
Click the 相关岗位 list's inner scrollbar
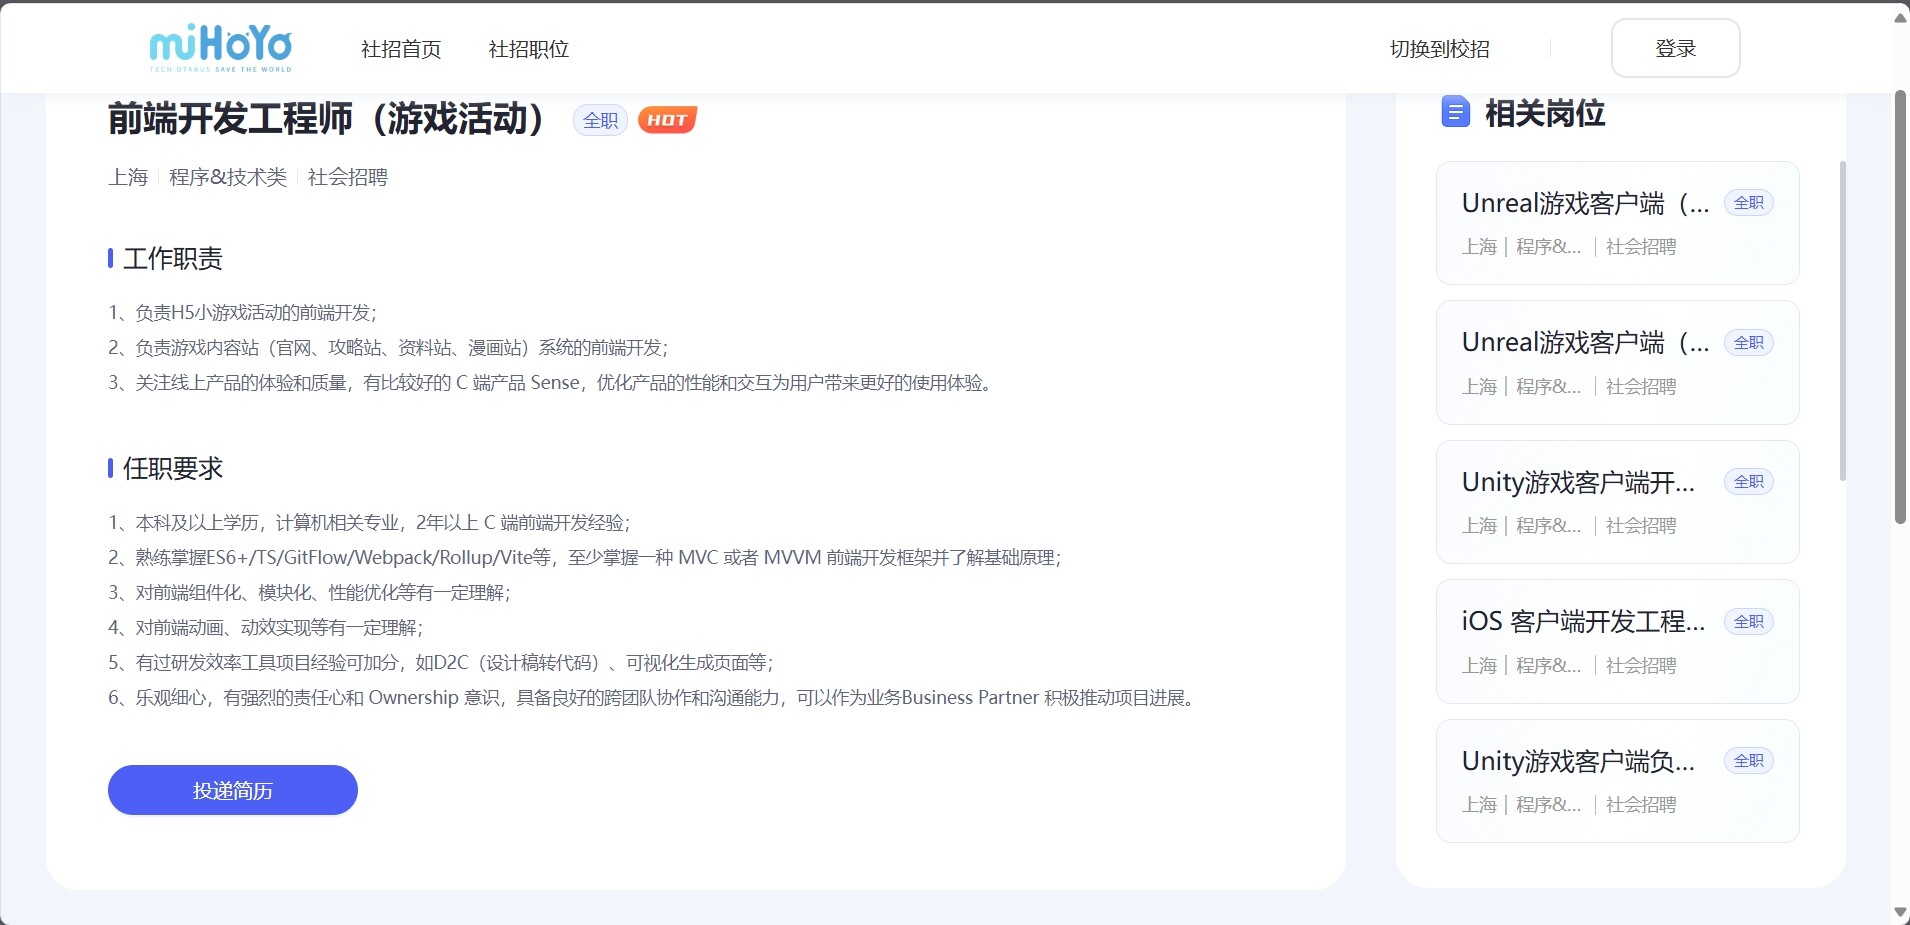pos(1842,320)
